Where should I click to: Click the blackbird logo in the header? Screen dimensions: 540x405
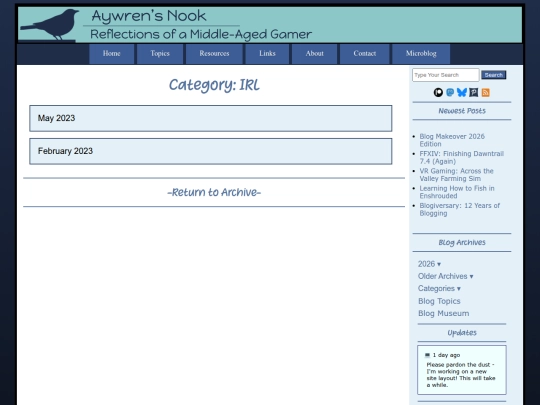[50, 24]
